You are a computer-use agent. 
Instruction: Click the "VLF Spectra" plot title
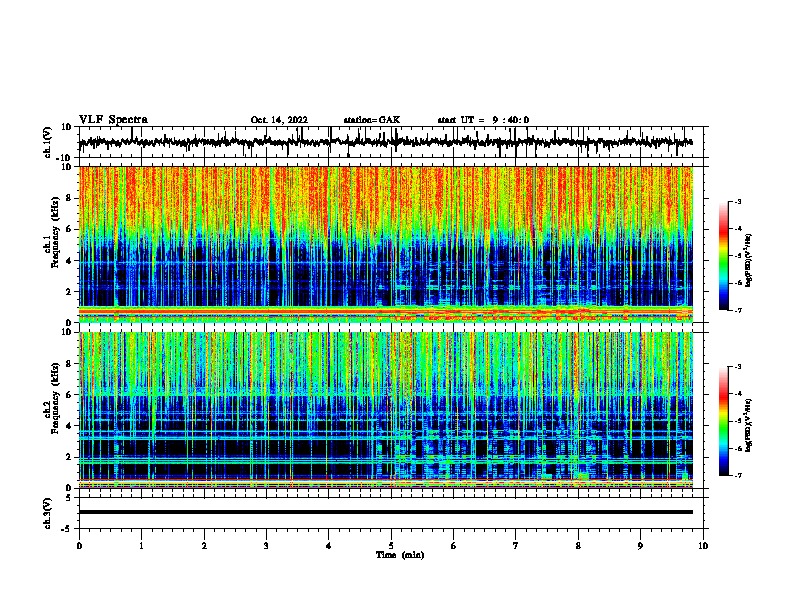coord(113,120)
